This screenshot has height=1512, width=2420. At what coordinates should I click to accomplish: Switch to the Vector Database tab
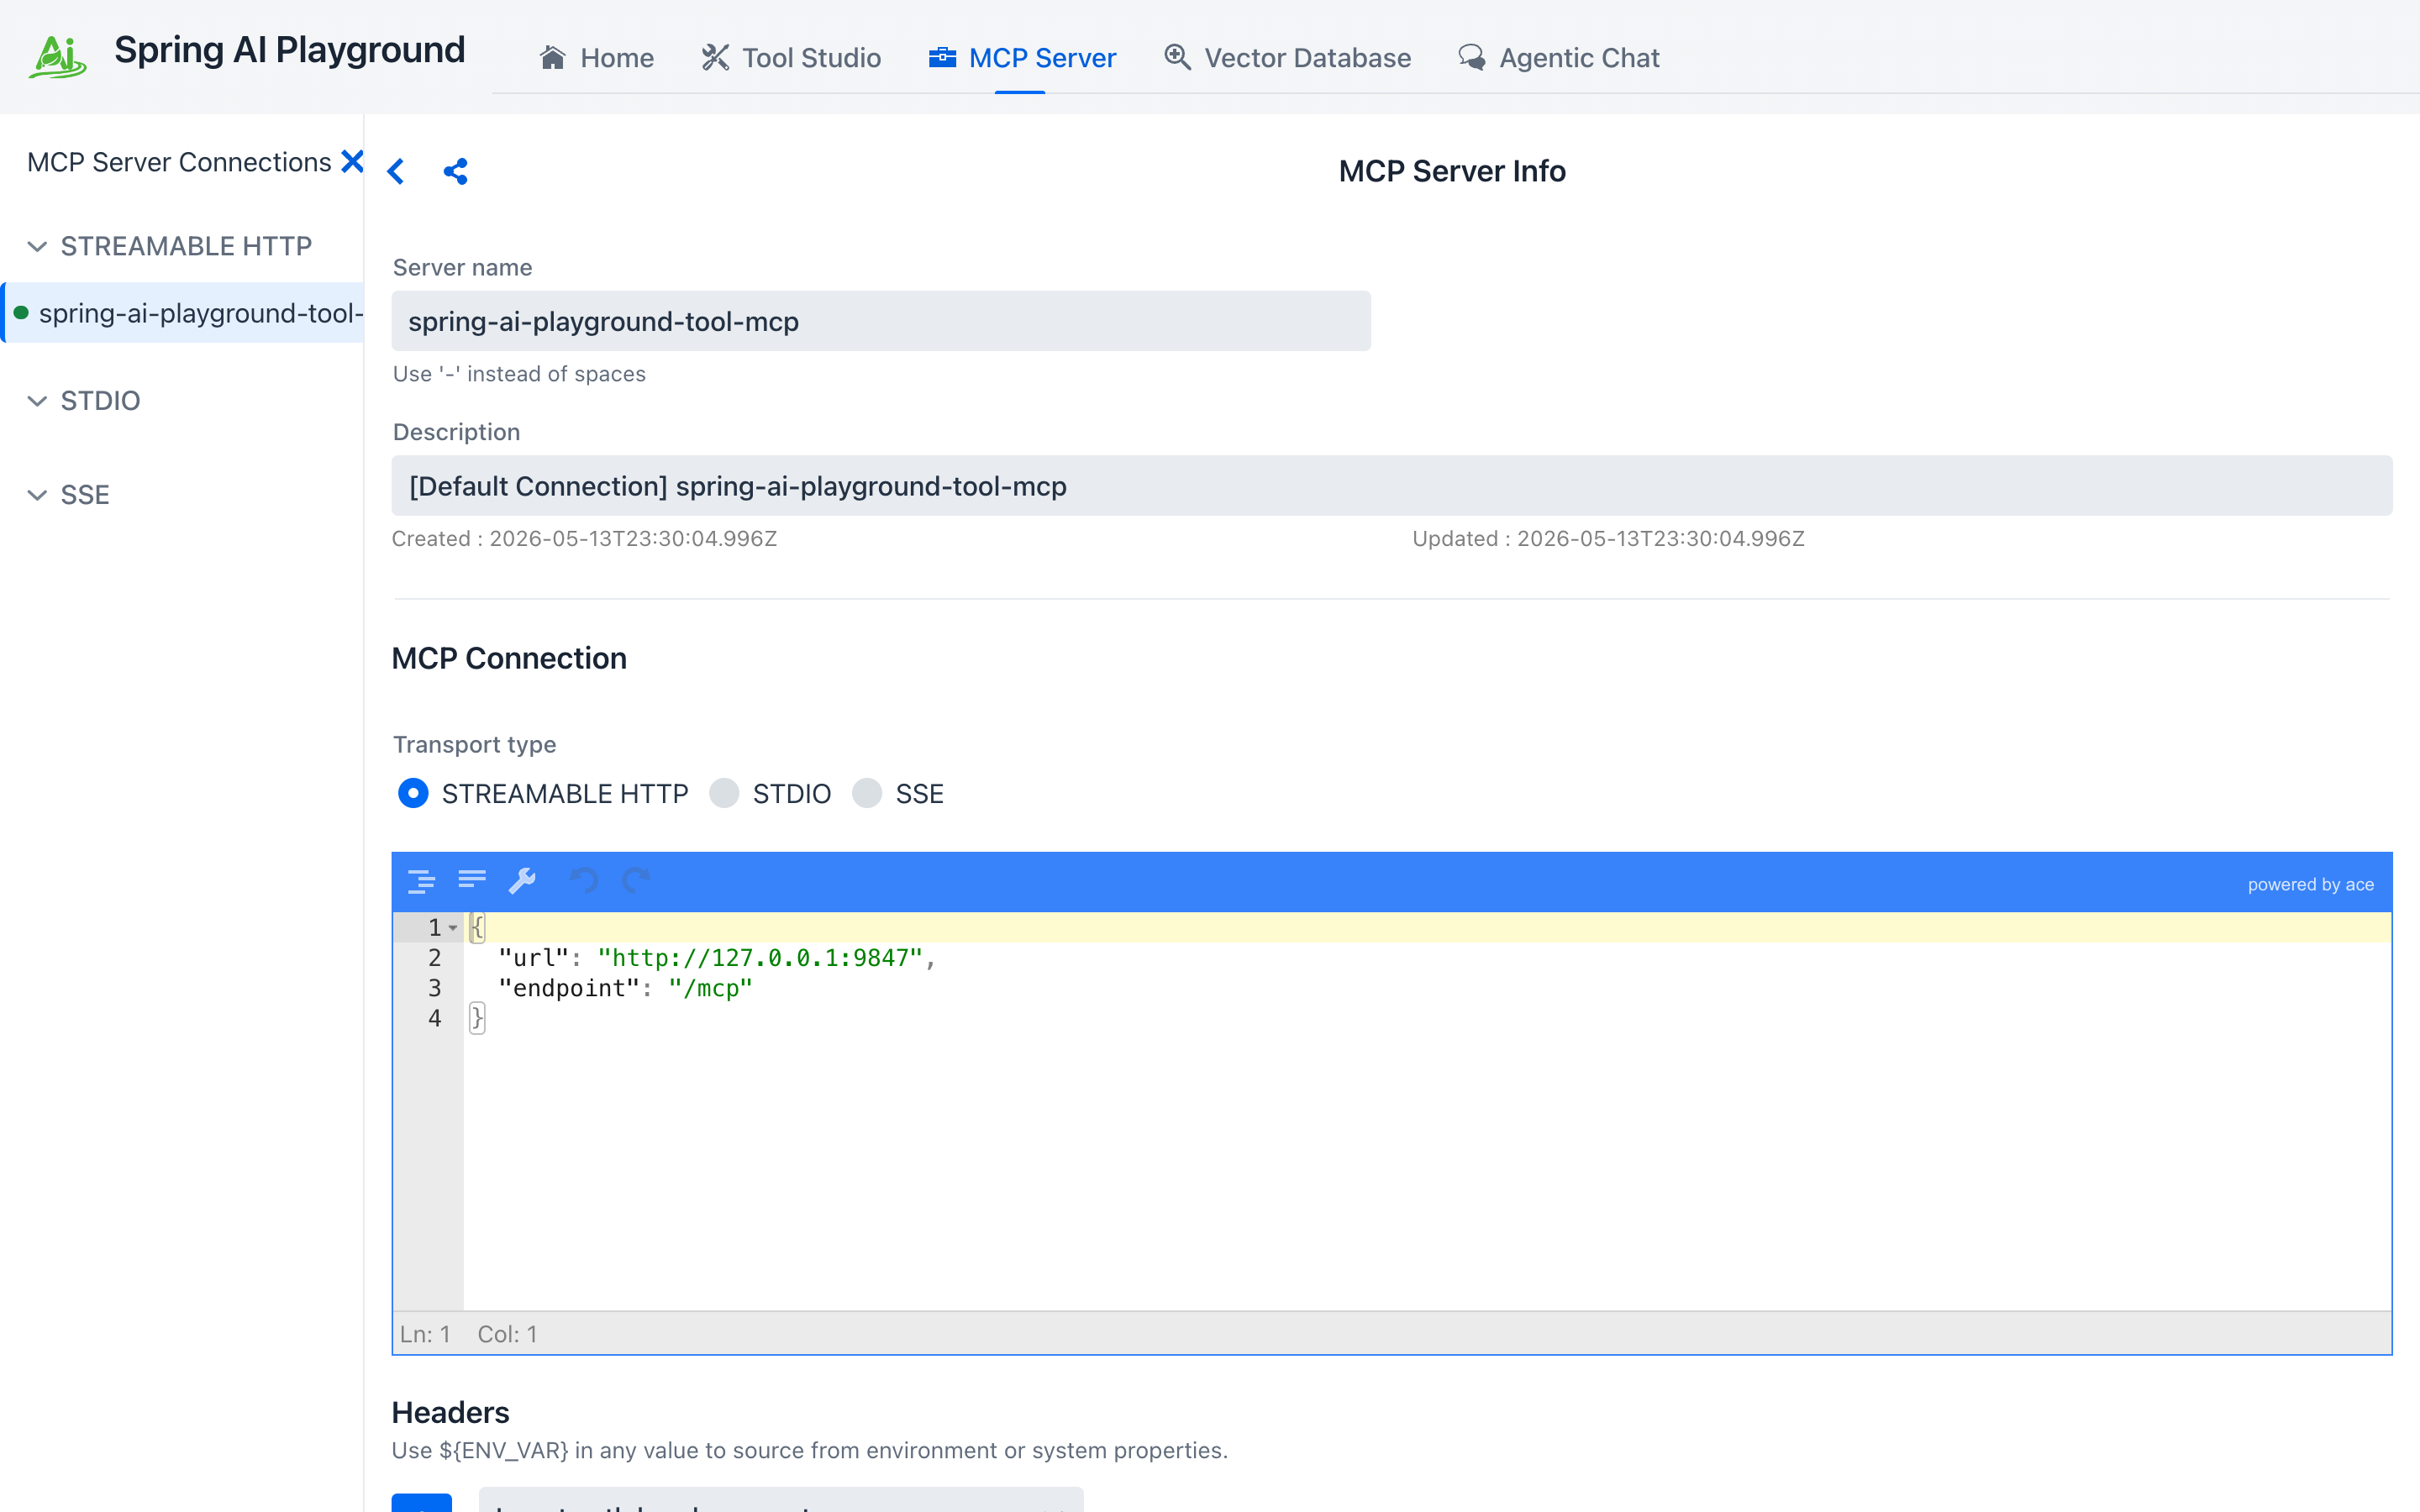coord(1287,58)
